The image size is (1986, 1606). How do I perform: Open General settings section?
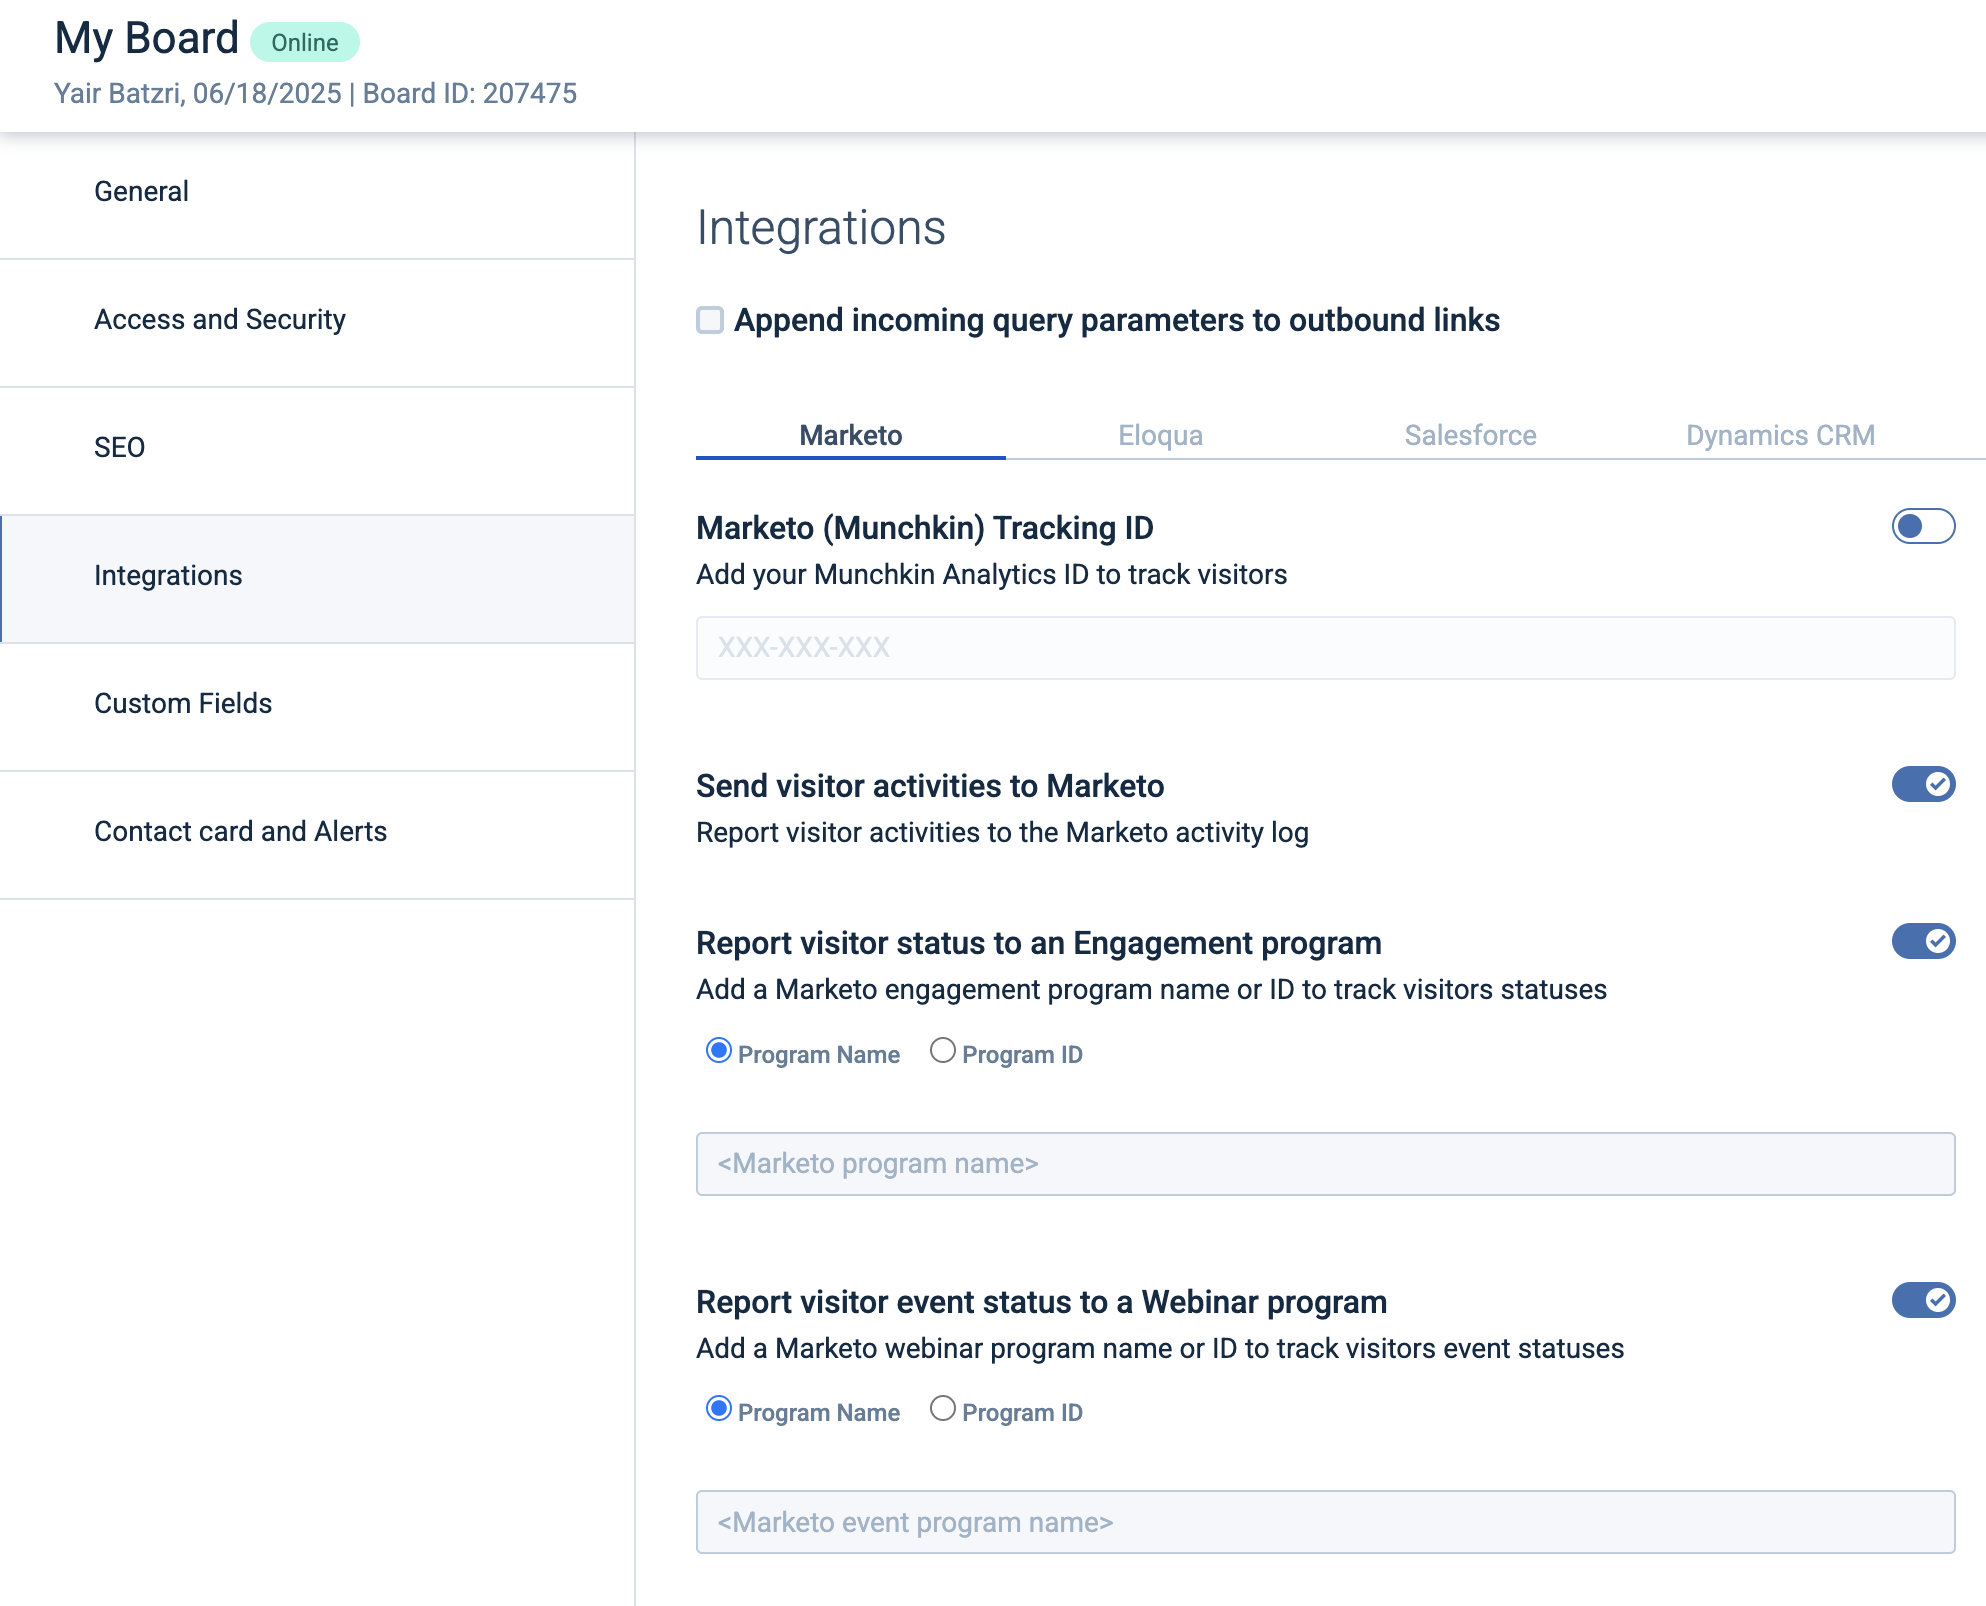point(141,191)
